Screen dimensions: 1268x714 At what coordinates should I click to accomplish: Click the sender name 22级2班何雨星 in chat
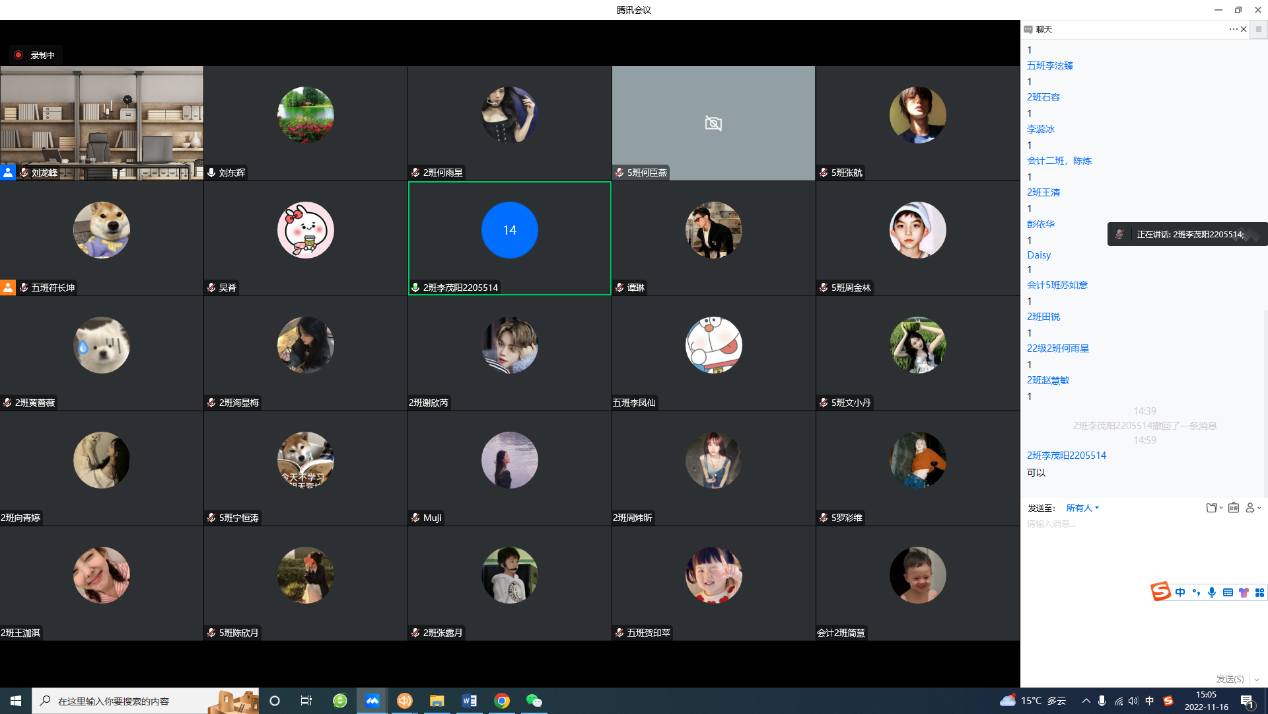click(1058, 349)
